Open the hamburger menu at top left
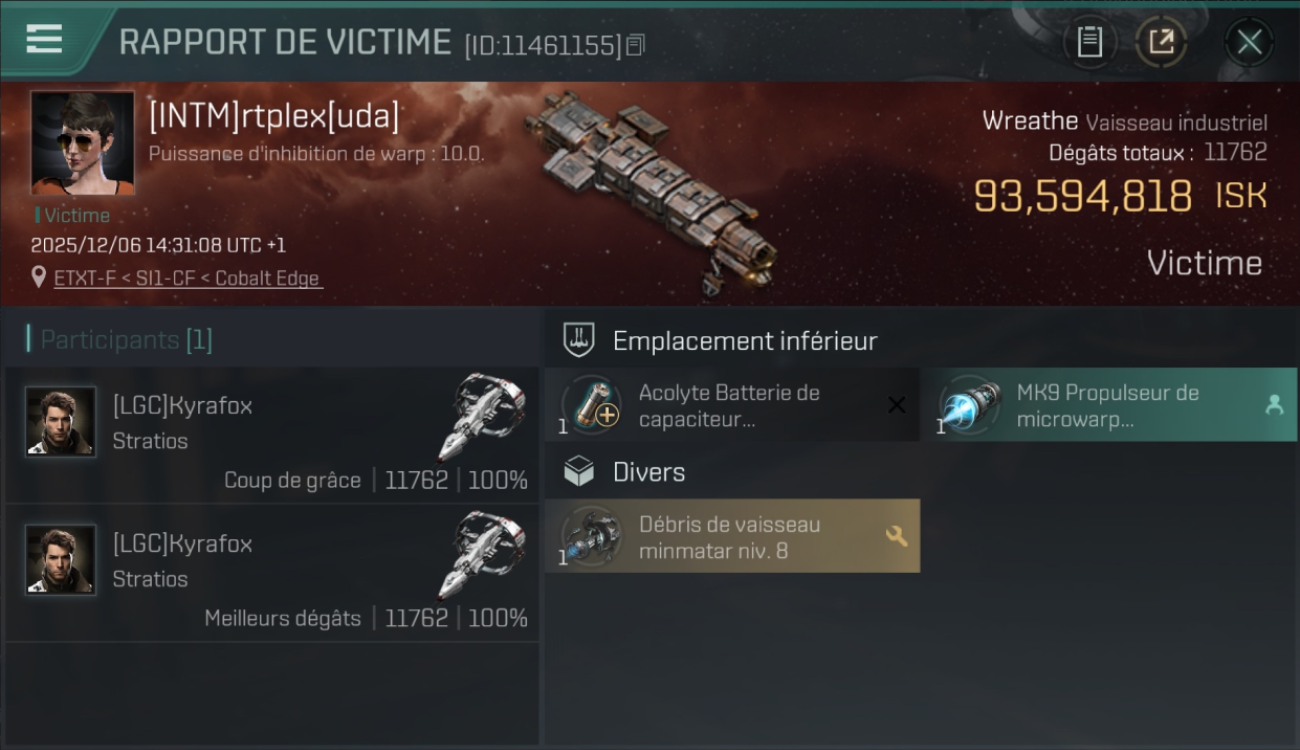The height and width of the screenshot is (750, 1300). pos(44,39)
